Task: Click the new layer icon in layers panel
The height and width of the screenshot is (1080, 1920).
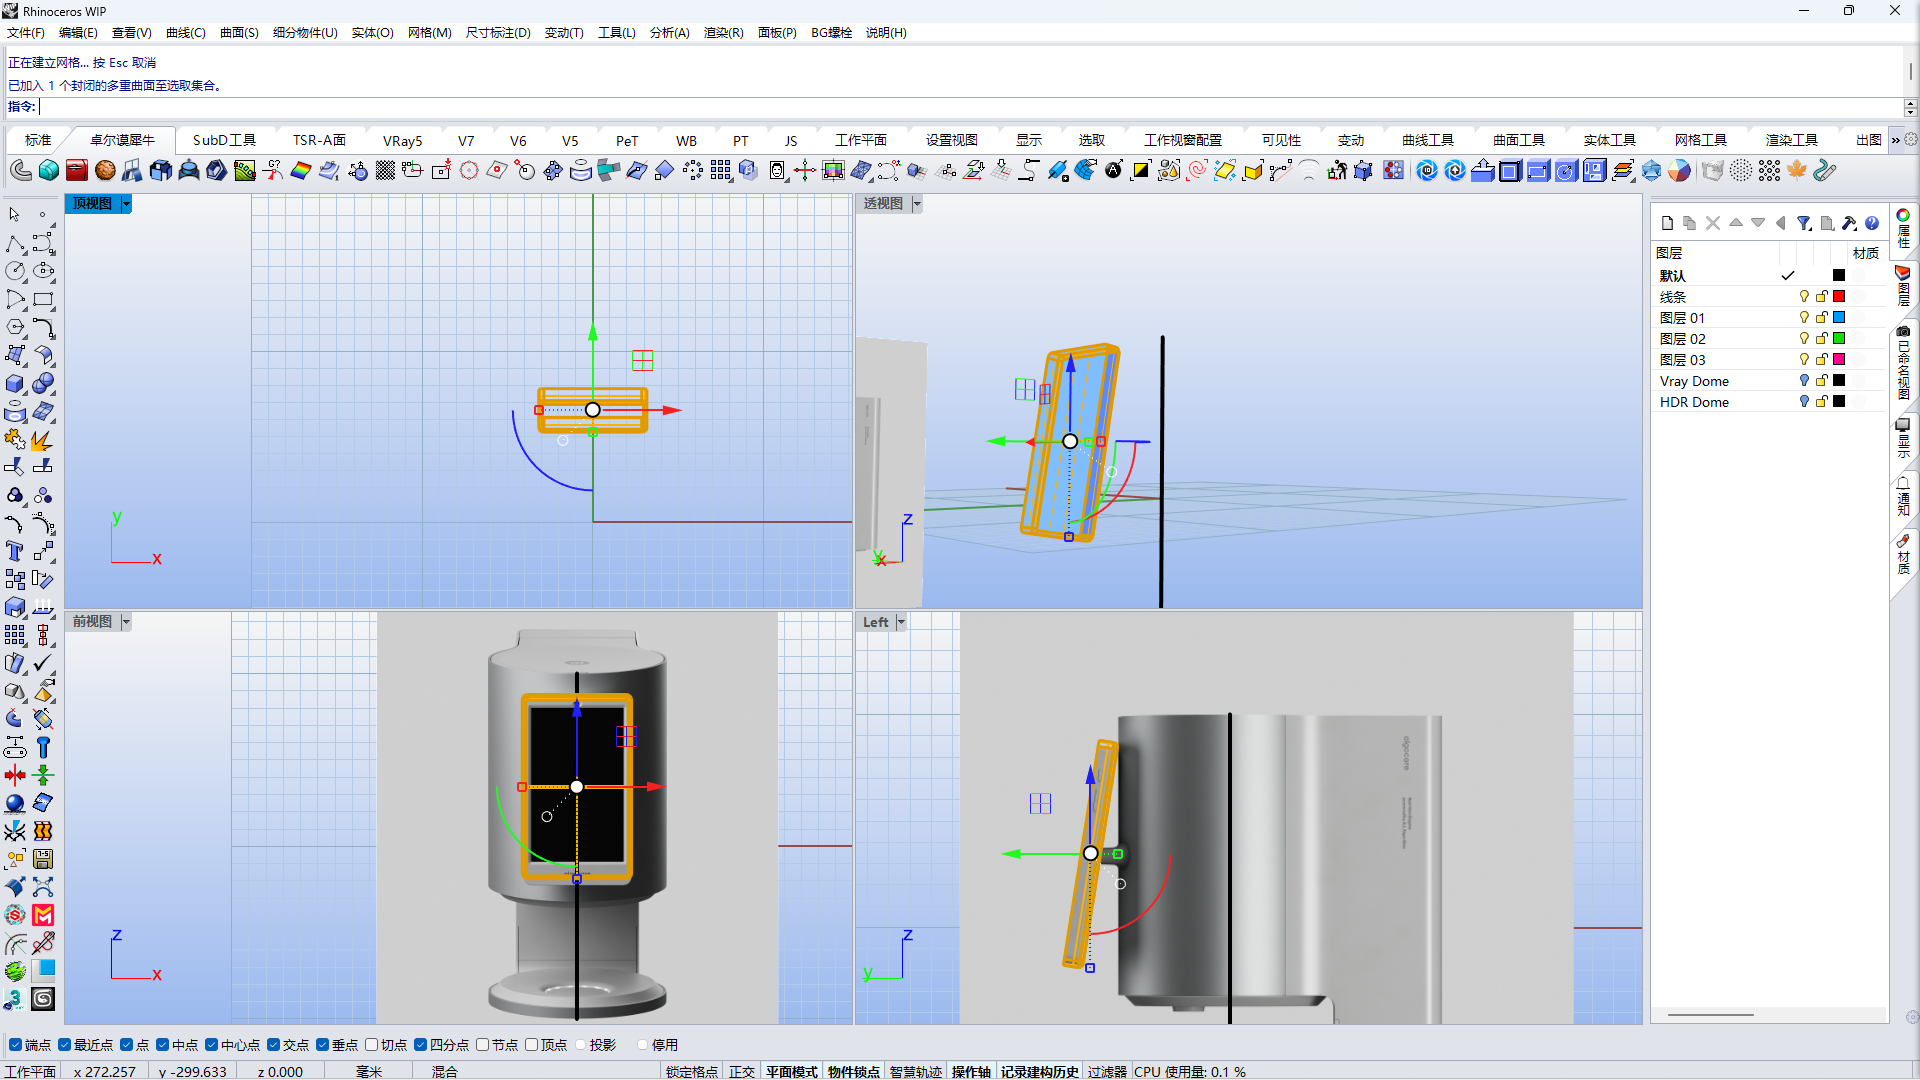Action: (1667, 223)
